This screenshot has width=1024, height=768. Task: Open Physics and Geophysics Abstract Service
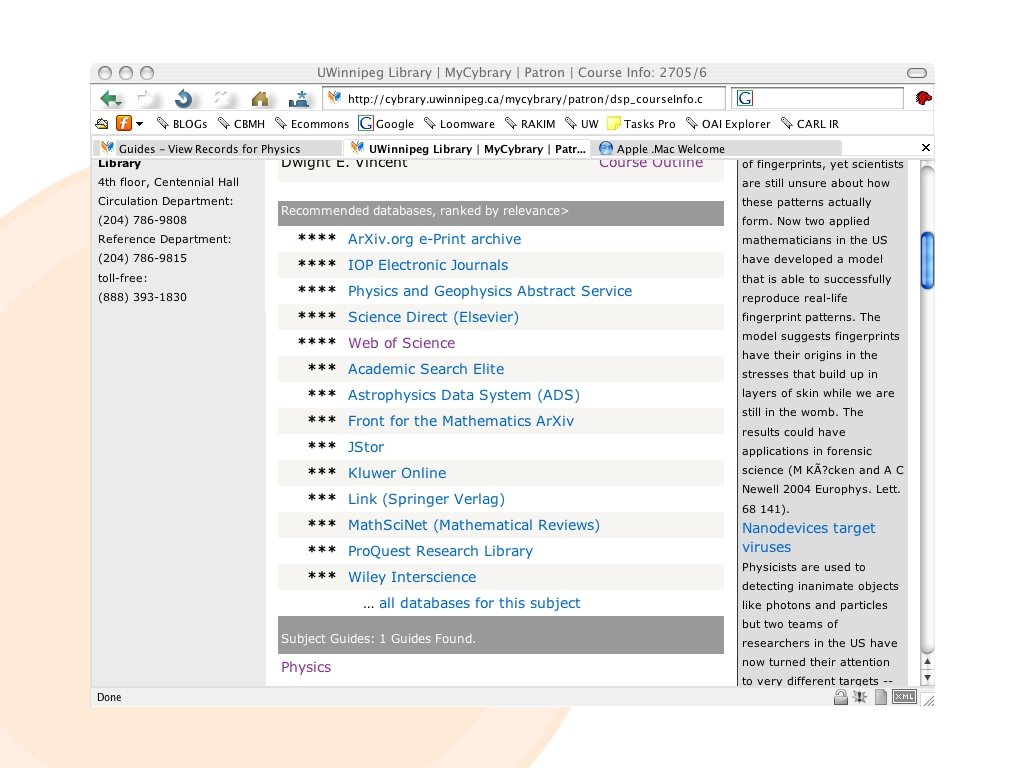[x=490, y=291]
